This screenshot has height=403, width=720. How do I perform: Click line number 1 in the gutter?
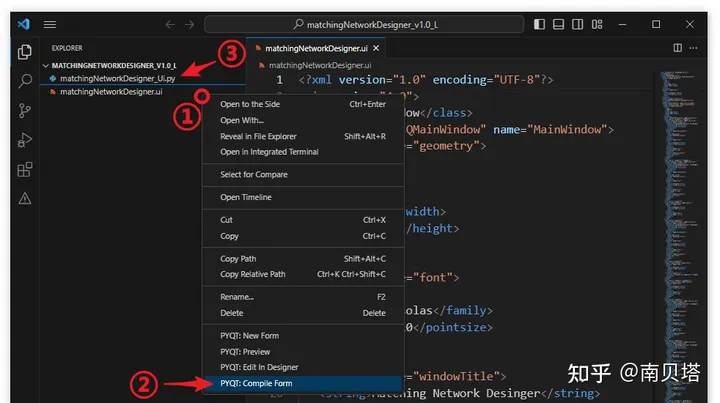[x=279, y=80]
